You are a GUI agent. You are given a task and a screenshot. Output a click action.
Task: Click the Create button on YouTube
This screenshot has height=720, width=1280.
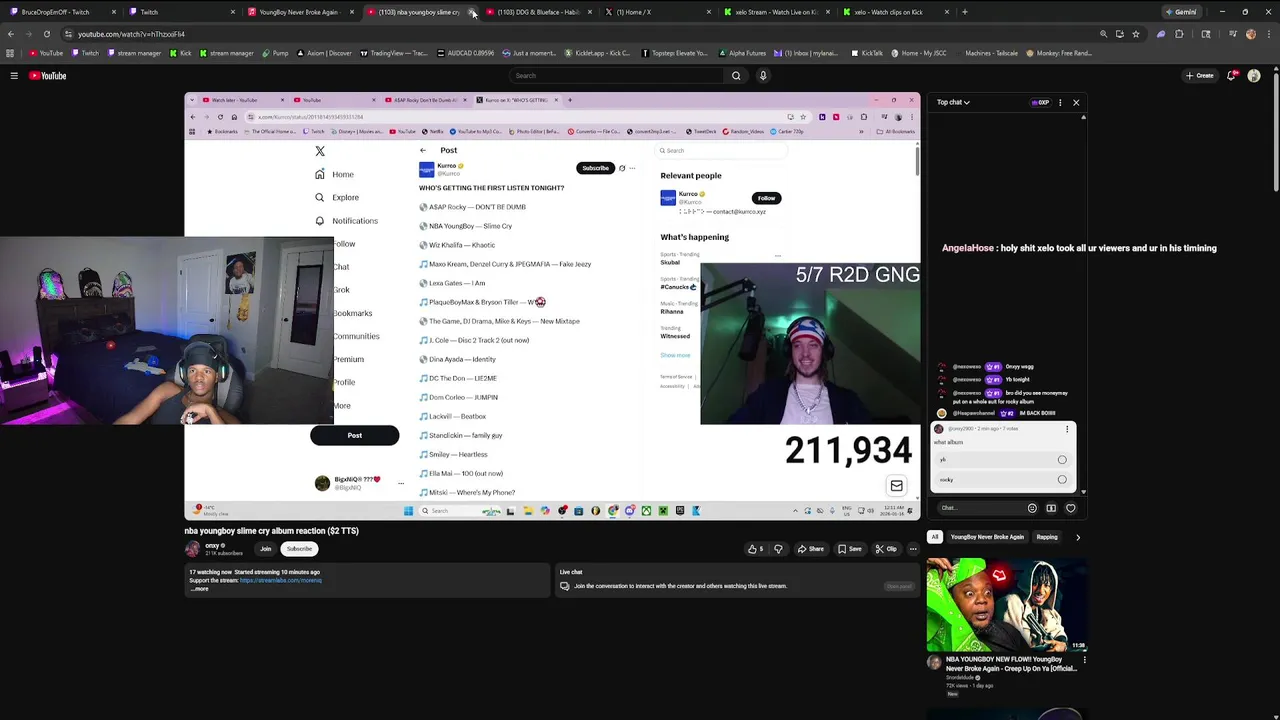coord(1199,76)
